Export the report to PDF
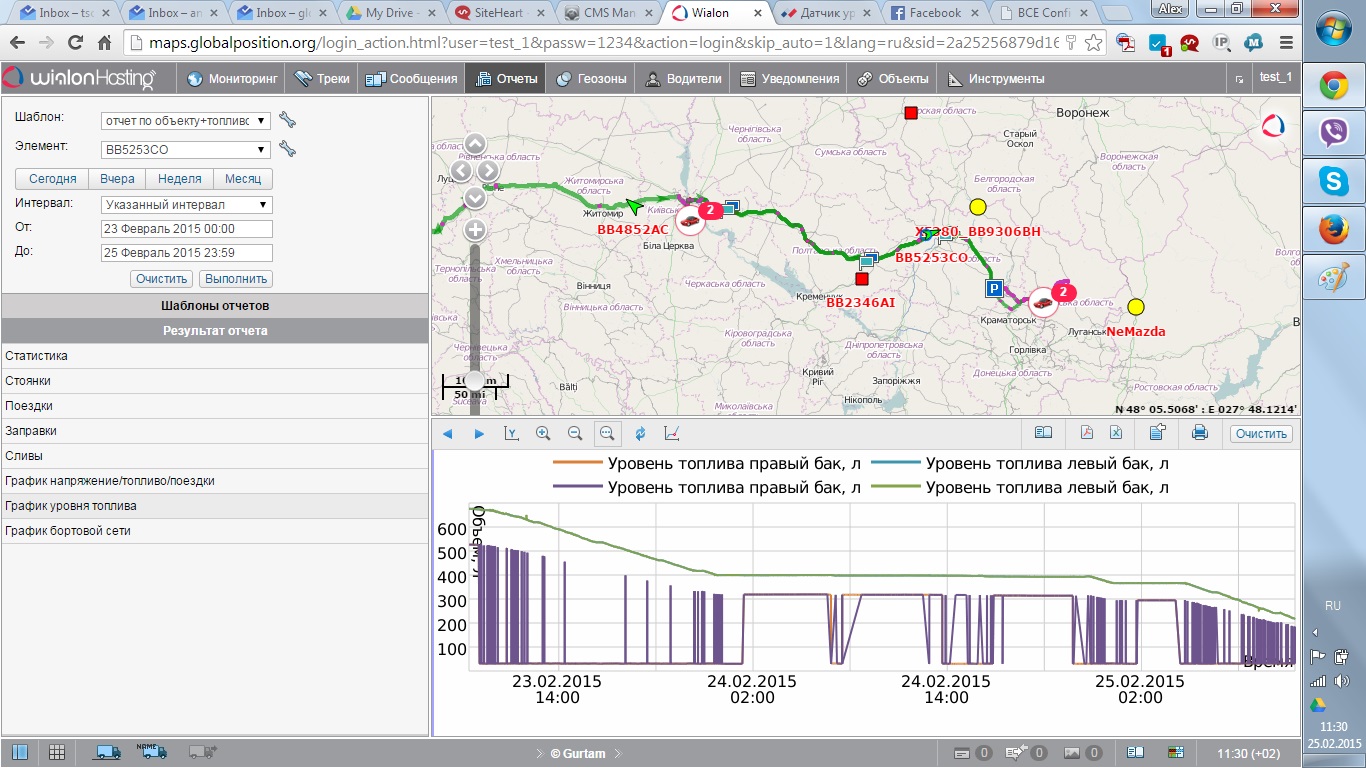Image resolution: width=1366 pixels, height=768 pixels. click(x=1086, y=433)
